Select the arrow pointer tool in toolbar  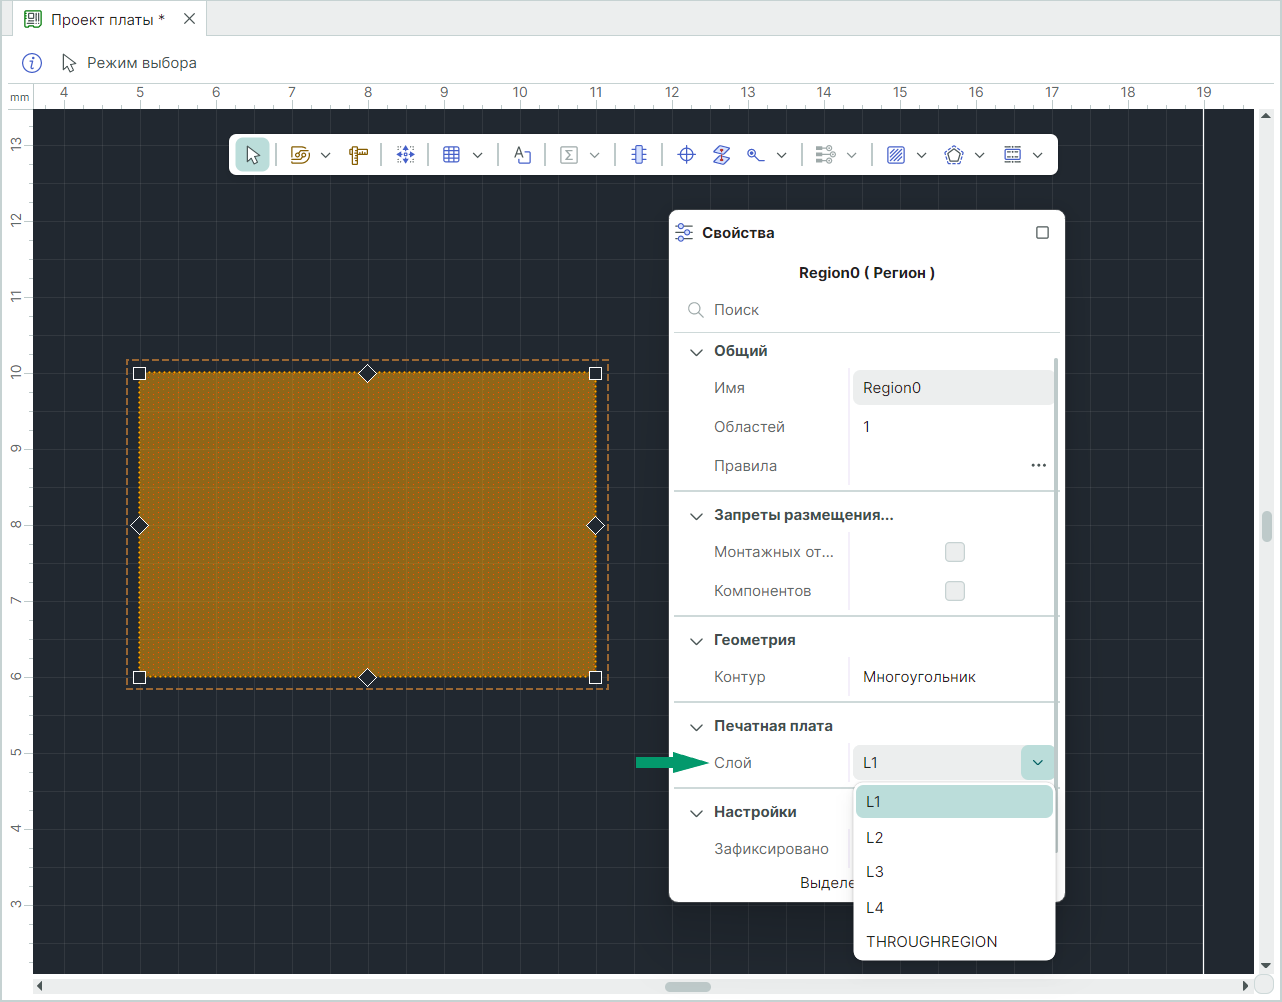(253, 155)
